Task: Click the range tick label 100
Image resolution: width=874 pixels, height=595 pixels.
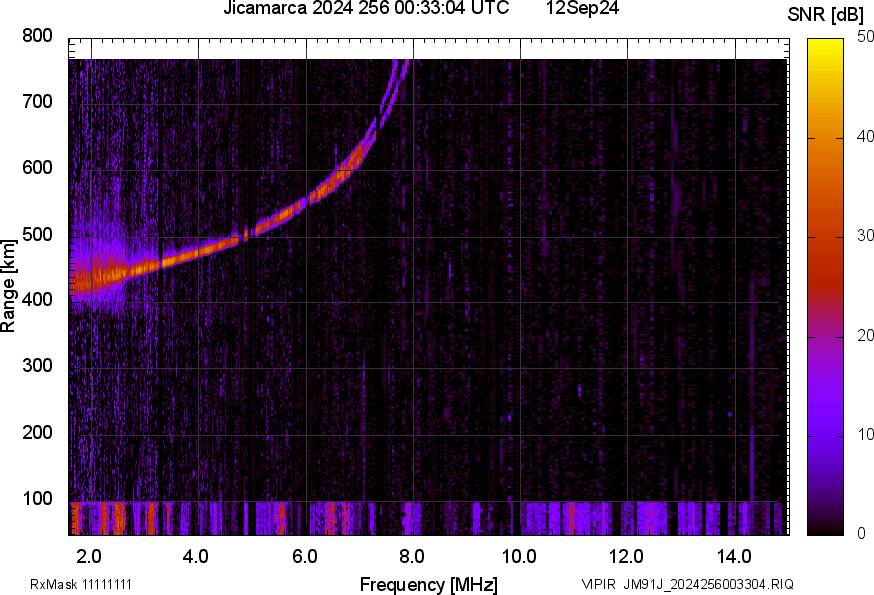Action: [x=37, y=499]
